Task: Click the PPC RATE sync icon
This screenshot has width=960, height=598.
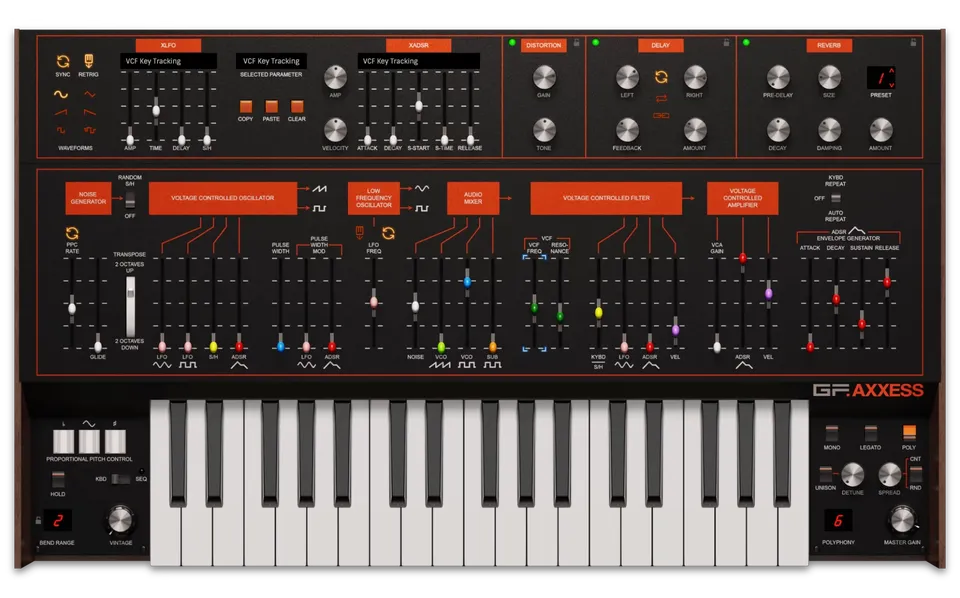Action: 72,233
